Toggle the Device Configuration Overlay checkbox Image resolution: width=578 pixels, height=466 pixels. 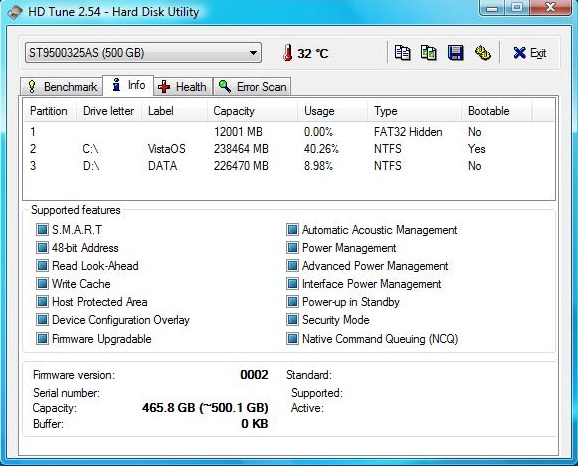[x=42, y=319]
